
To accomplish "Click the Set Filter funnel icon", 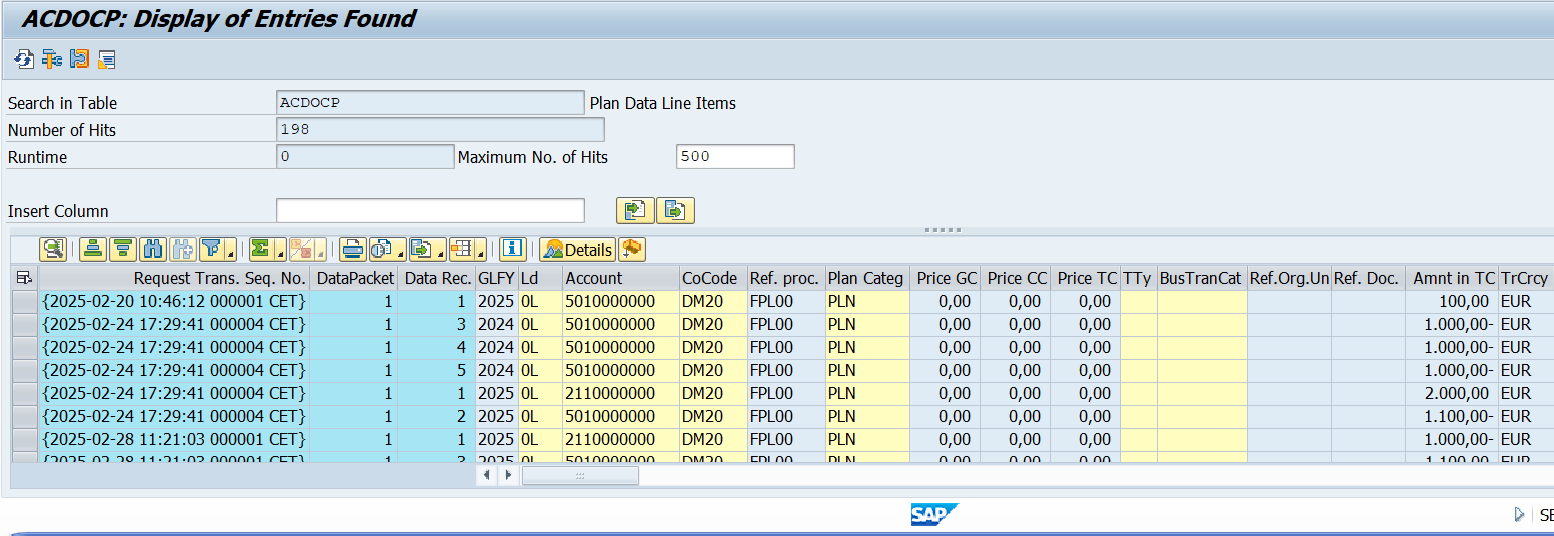I will click(212, 250).
